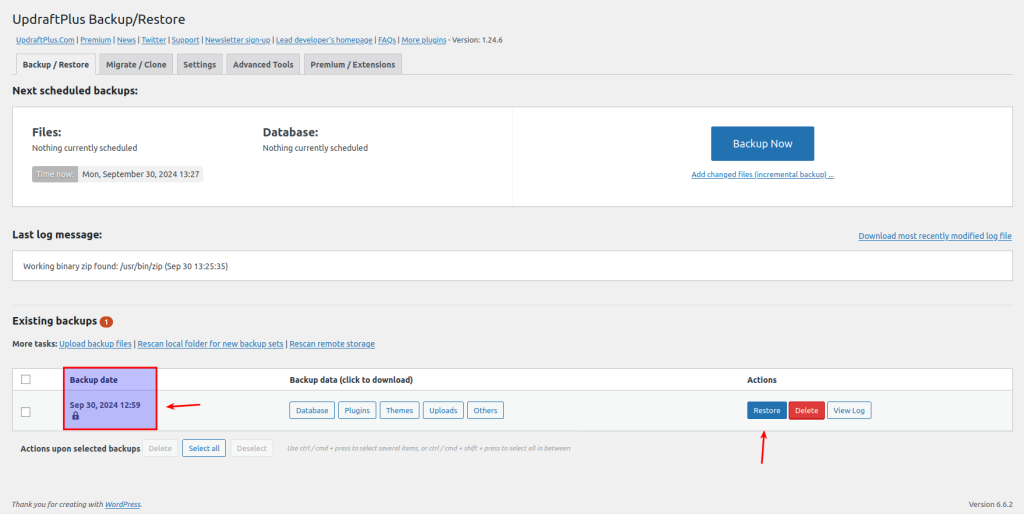Go to the Advanced Tools tab
The height and width of the screenshot is (514, 1024).
point(263,65)
